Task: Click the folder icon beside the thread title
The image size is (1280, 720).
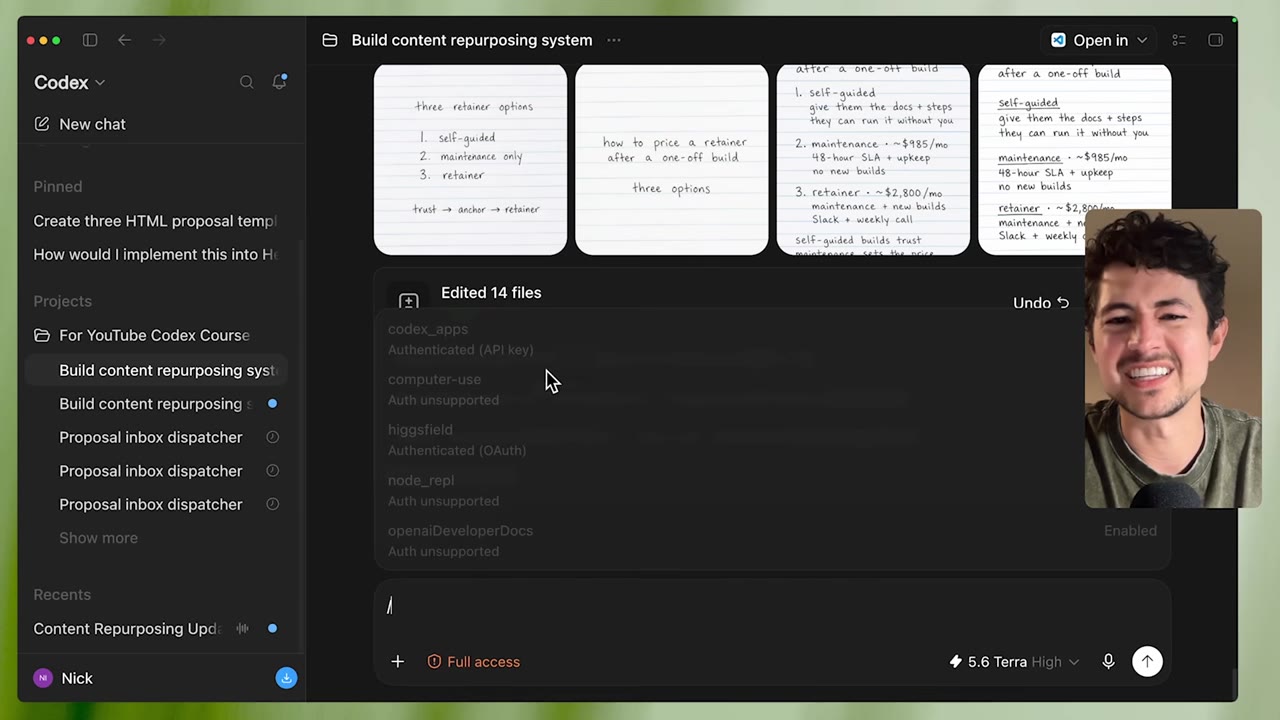Action: 329,40
